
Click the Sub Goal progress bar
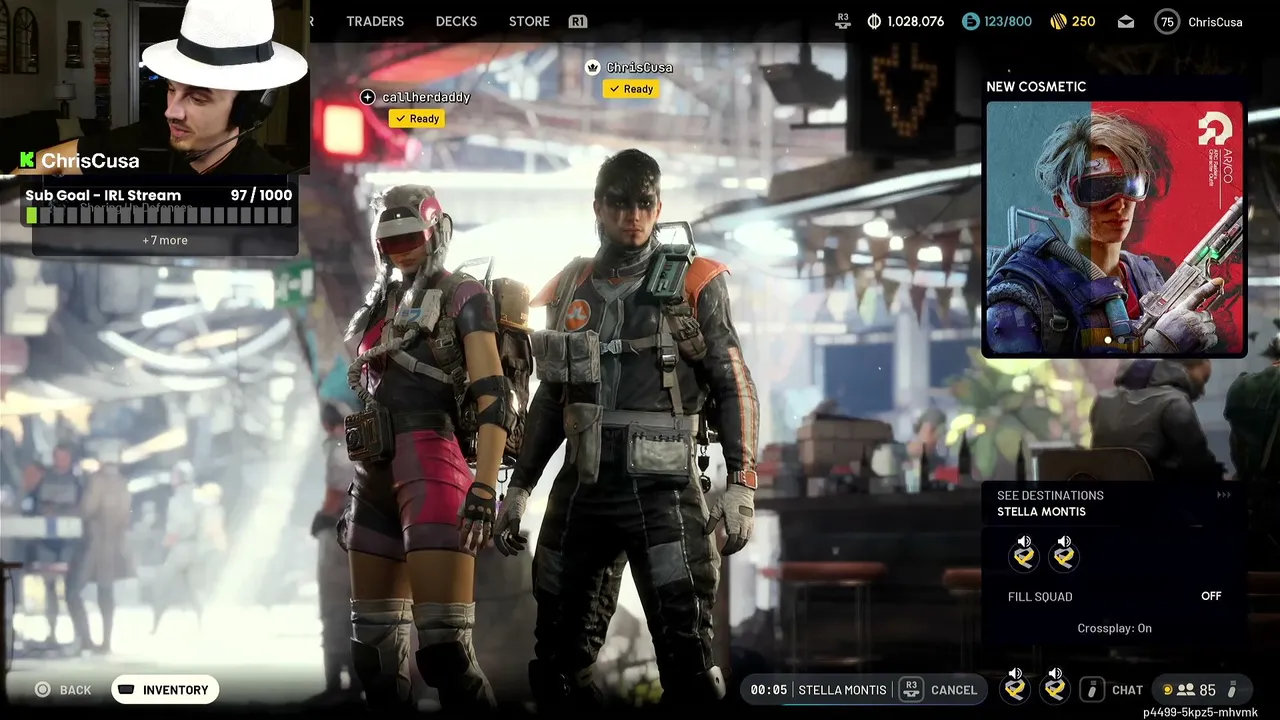(x=160, y=215)
